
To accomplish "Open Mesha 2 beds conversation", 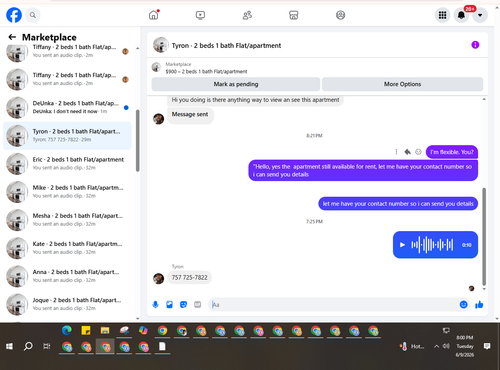I will coord(67,220).
